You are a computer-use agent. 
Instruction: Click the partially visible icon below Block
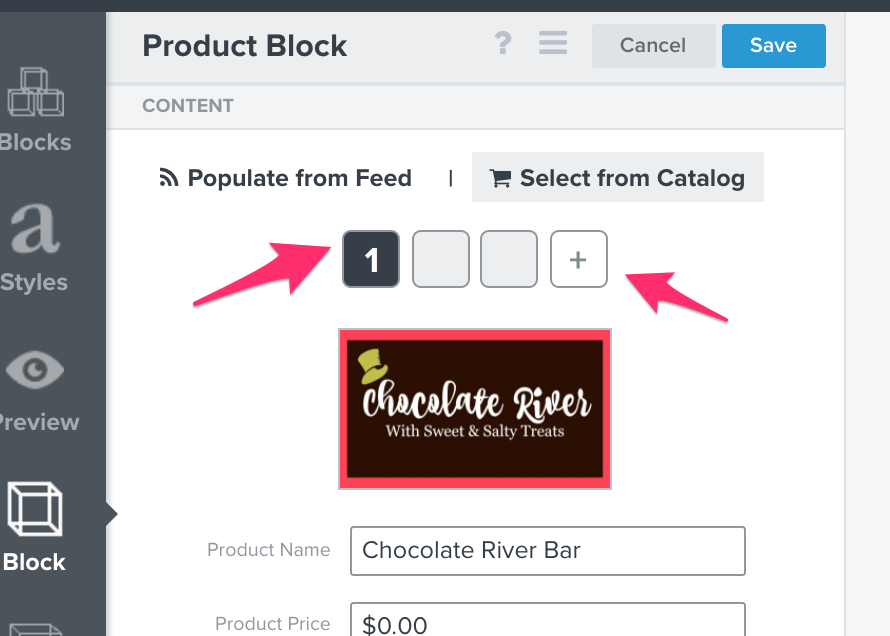point(35,629)
